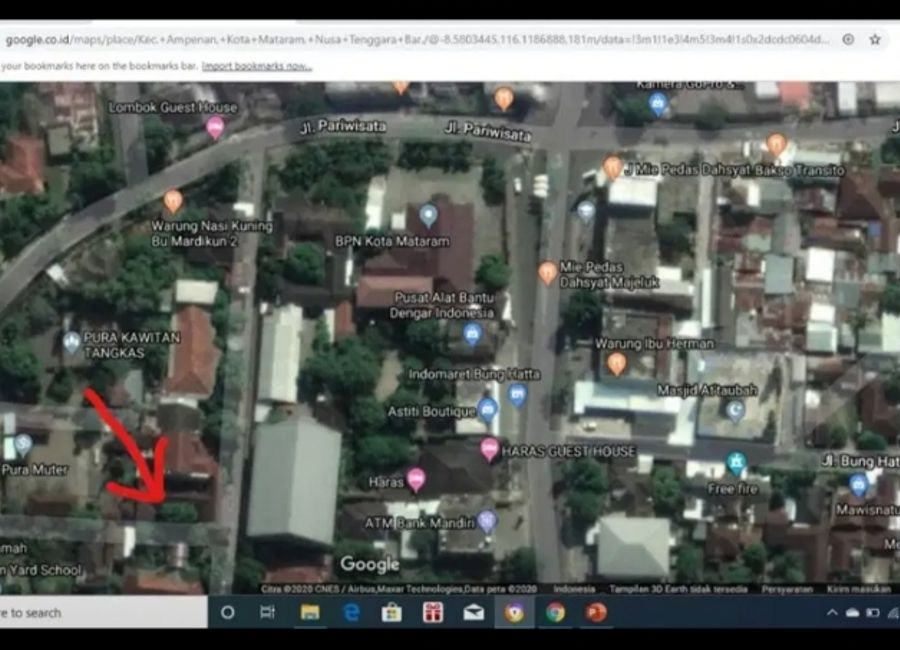Show hidden system tray icons
This screenshot has width=900, height=650.
(x=832, y=613)
